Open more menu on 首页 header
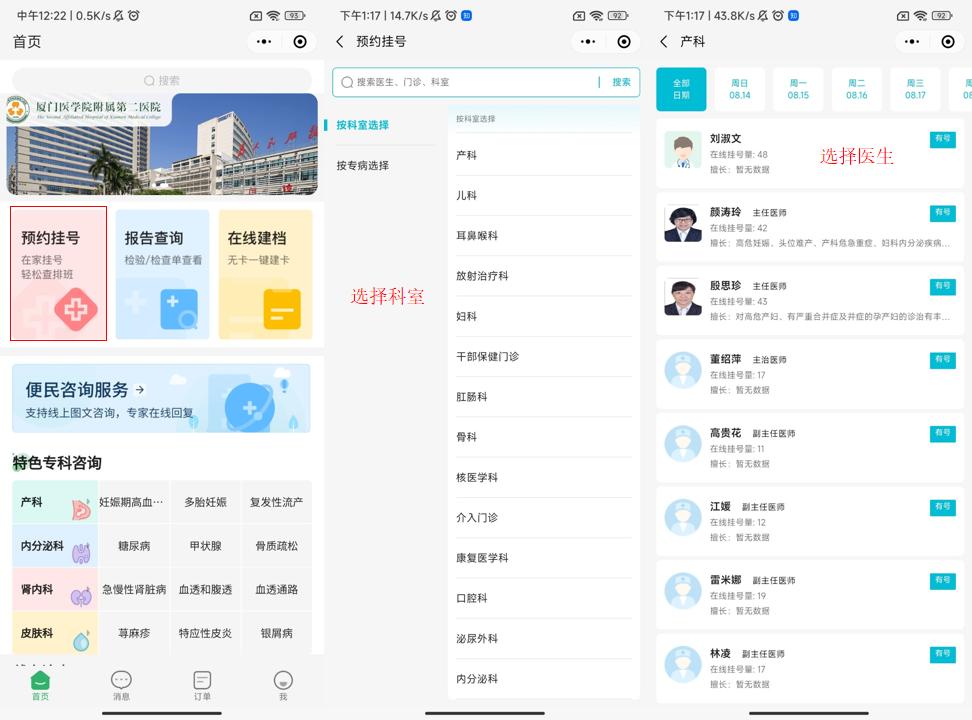This screenshot has width=972, height=720. (x=264, y=42)
